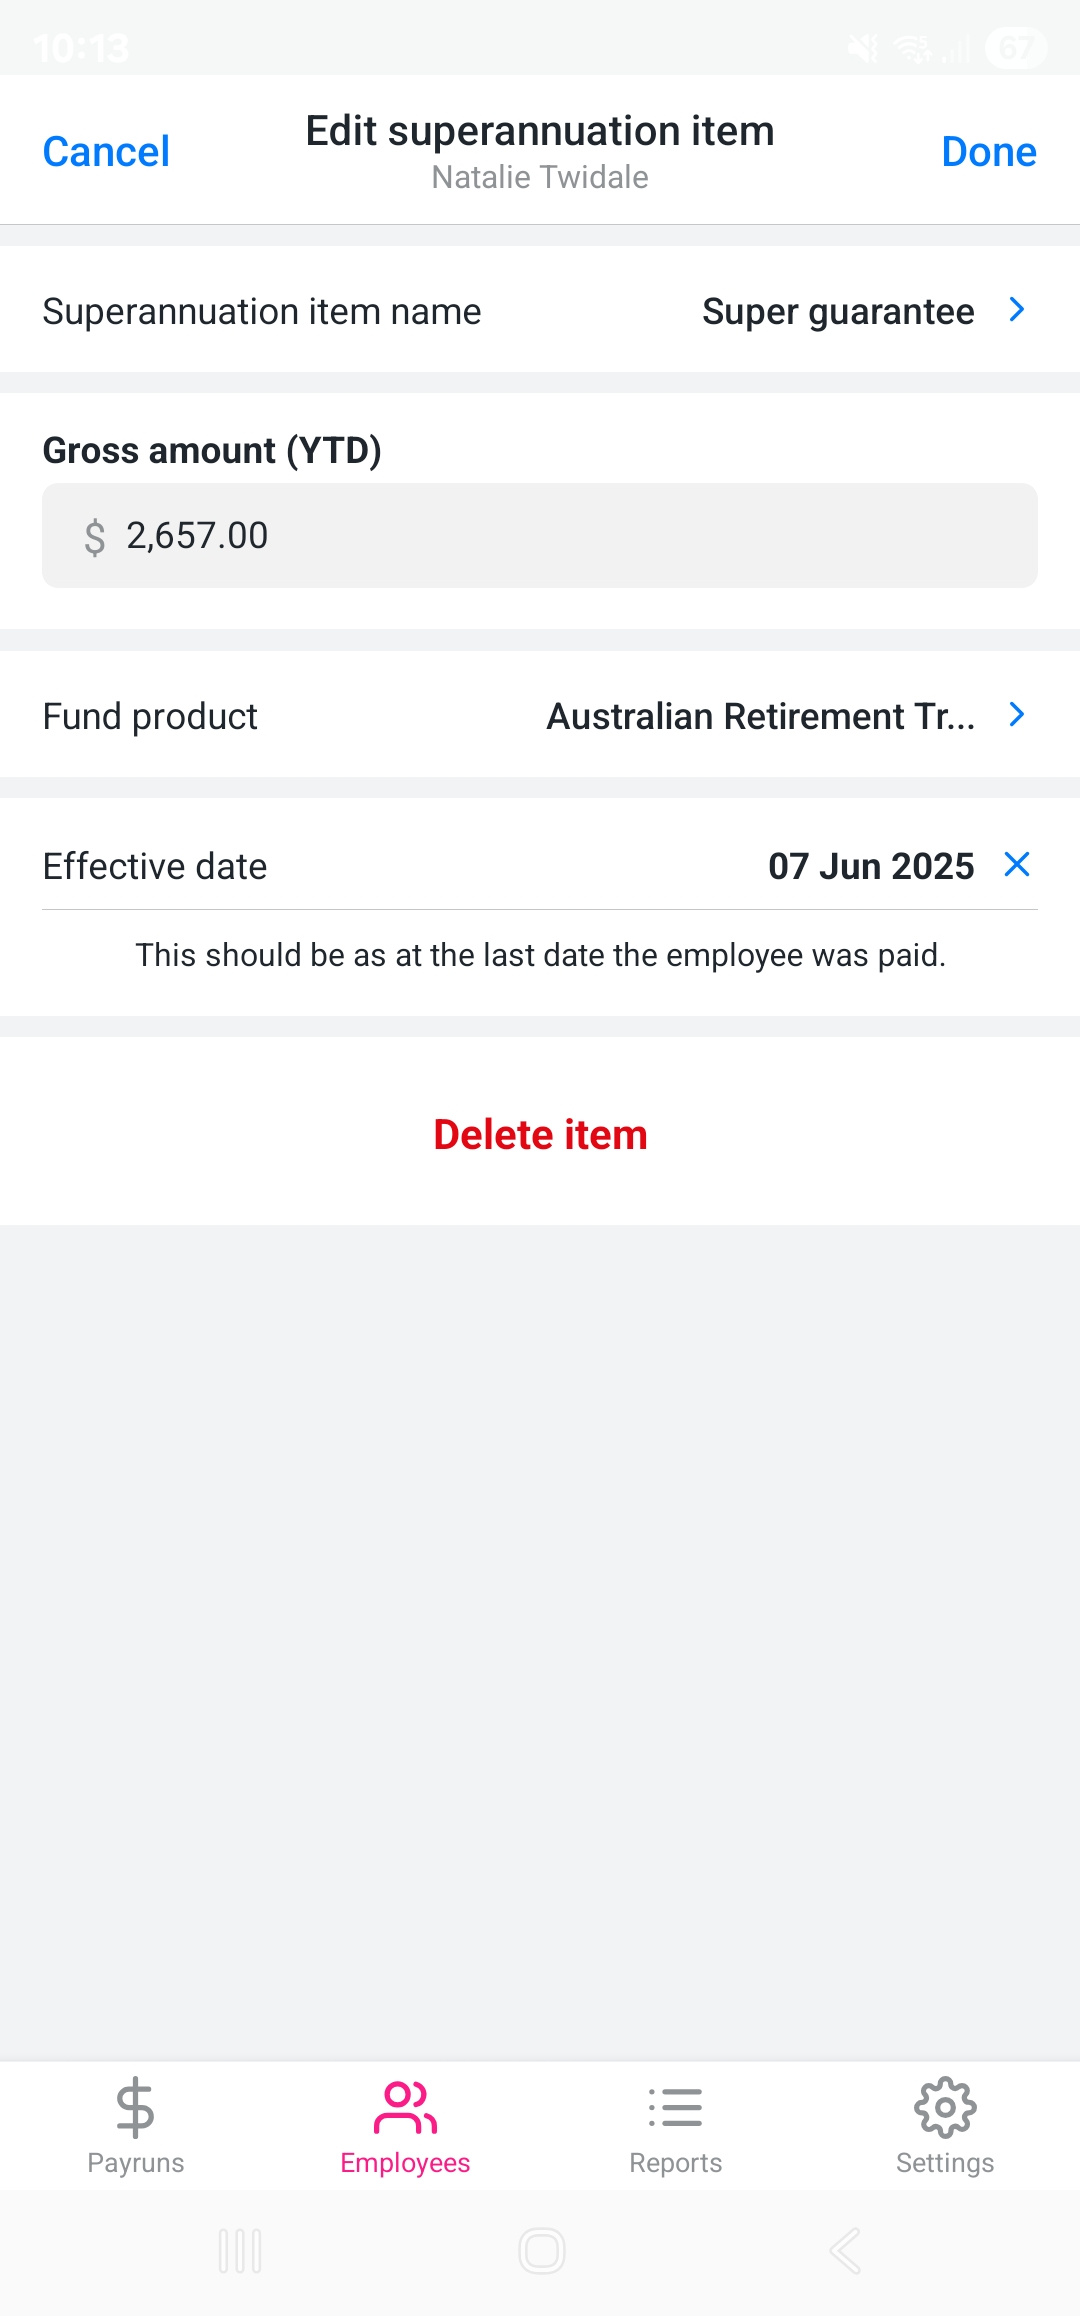This screenshot has height=2316, width=1080.
Task: Open the Android recent apps icon
Action: pos(240,2251)
